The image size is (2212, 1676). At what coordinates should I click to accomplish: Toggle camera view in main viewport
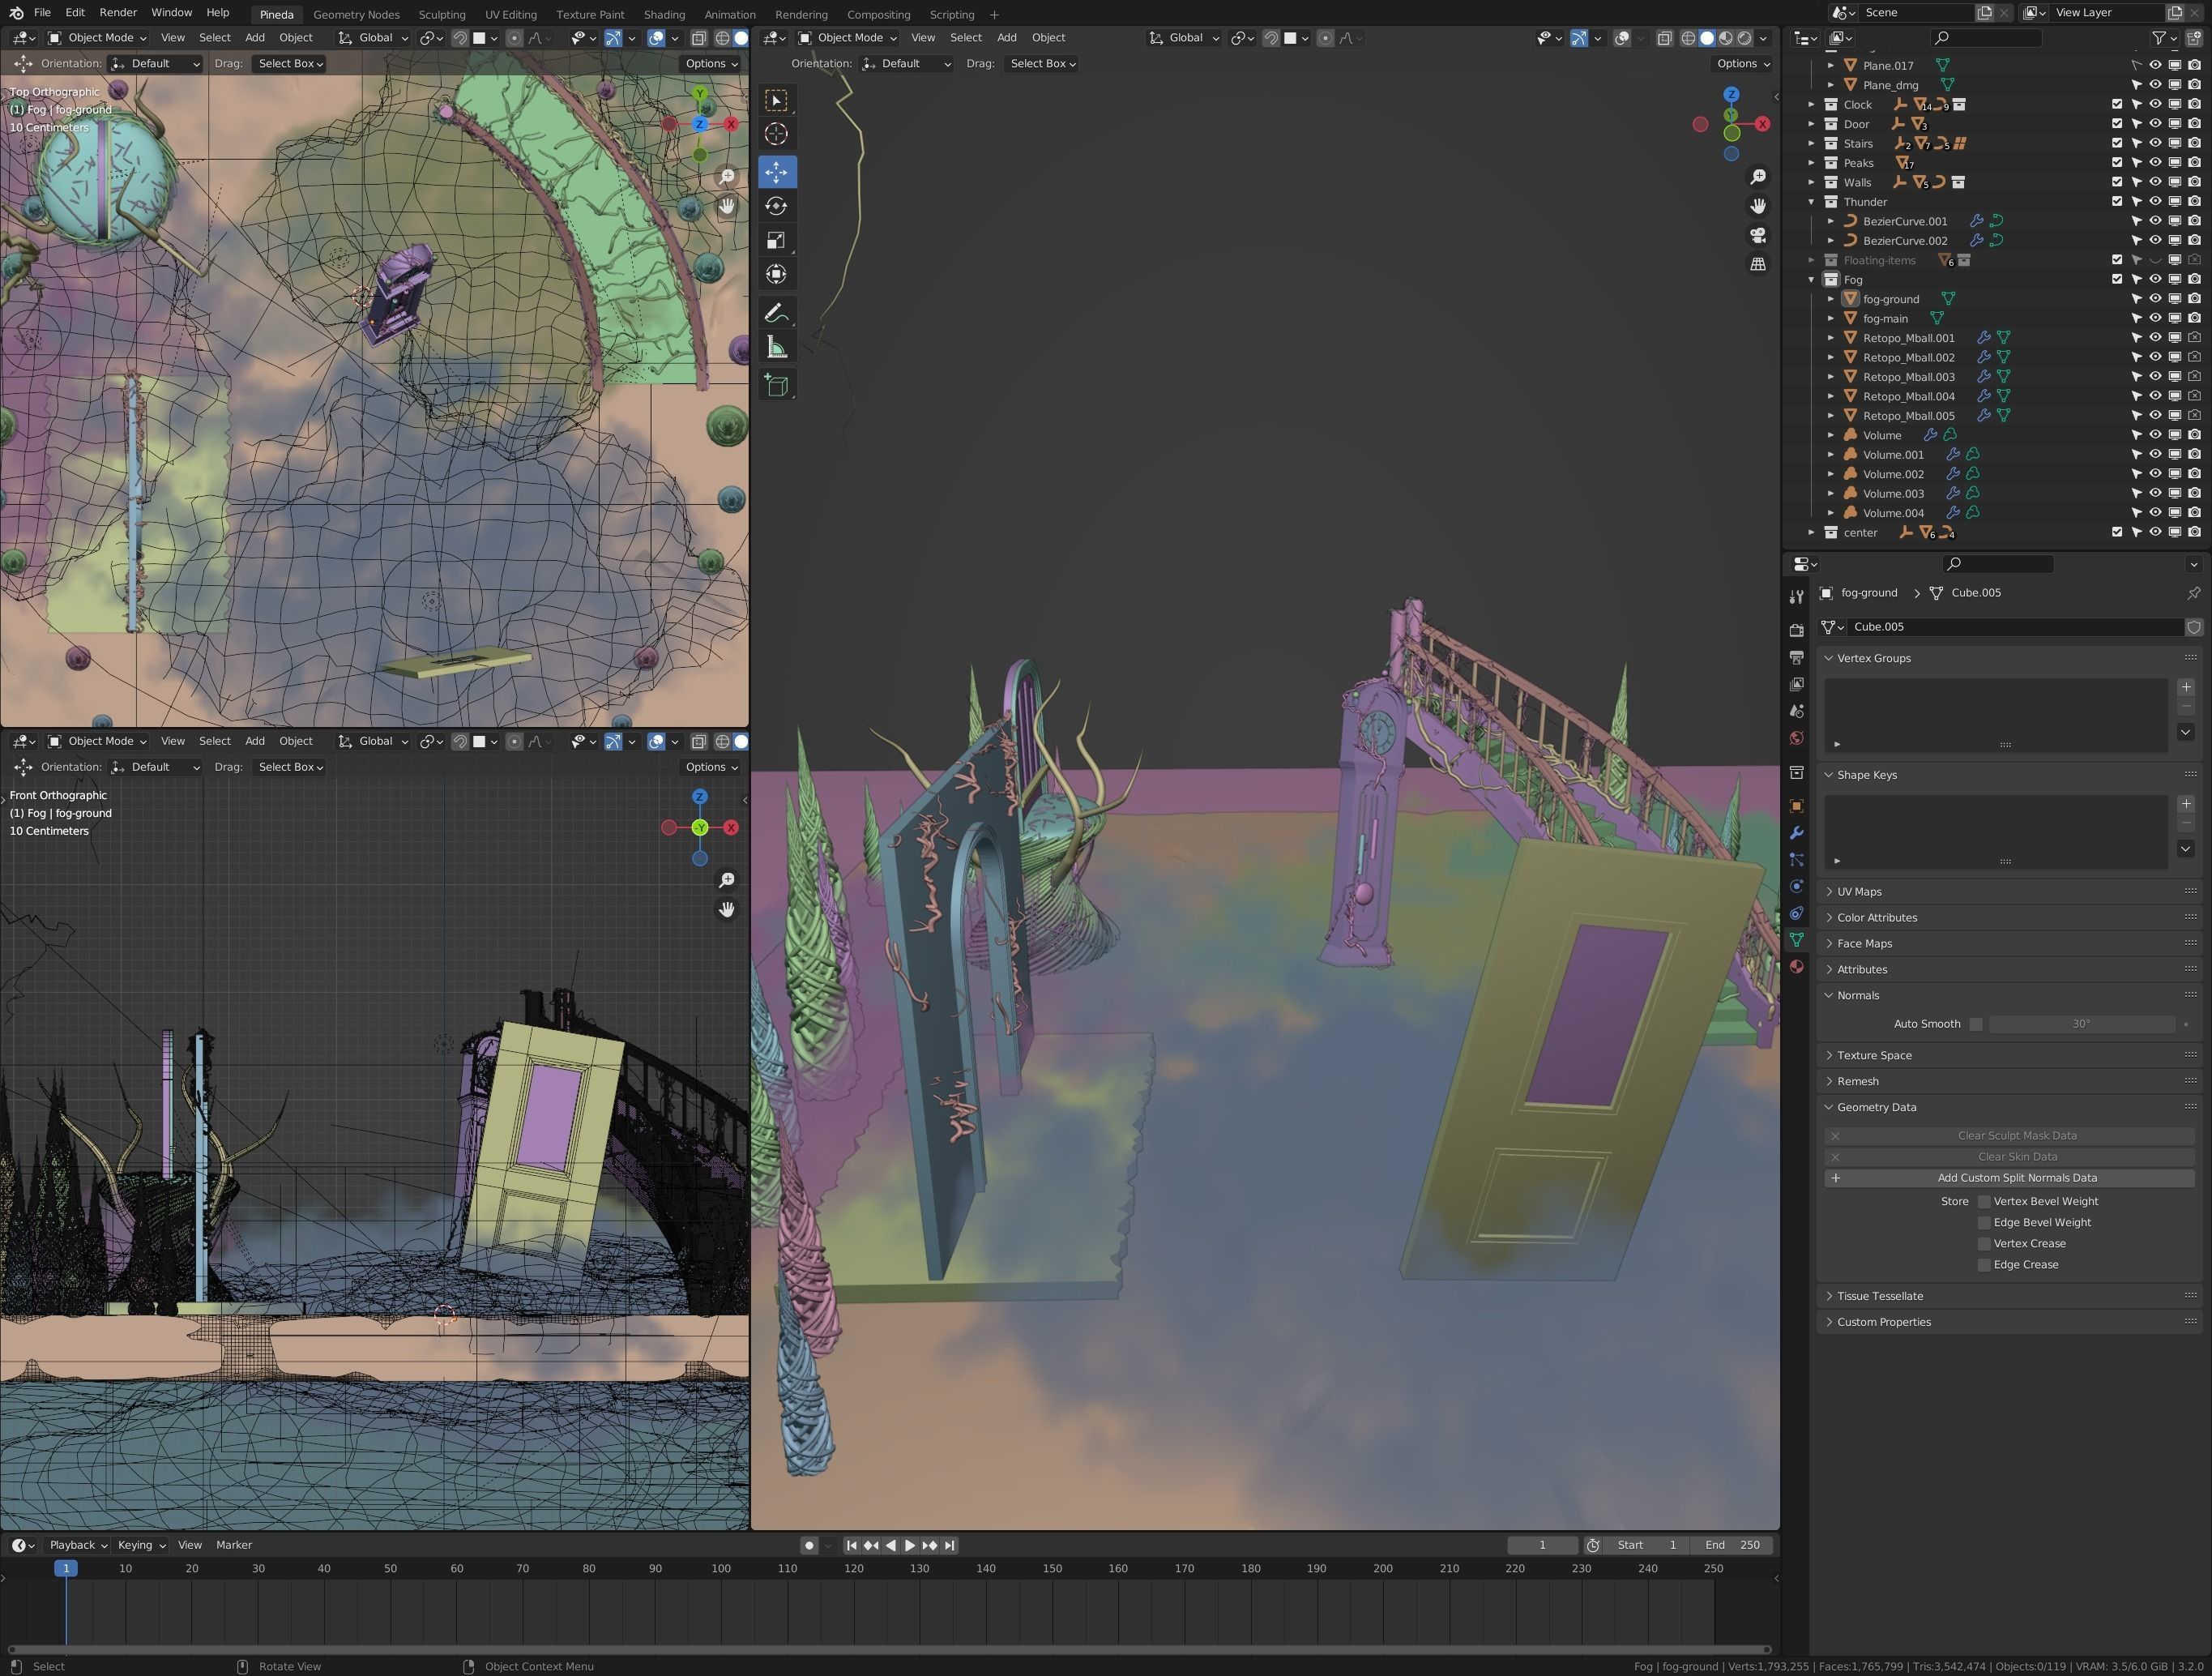coord(1757,235)
